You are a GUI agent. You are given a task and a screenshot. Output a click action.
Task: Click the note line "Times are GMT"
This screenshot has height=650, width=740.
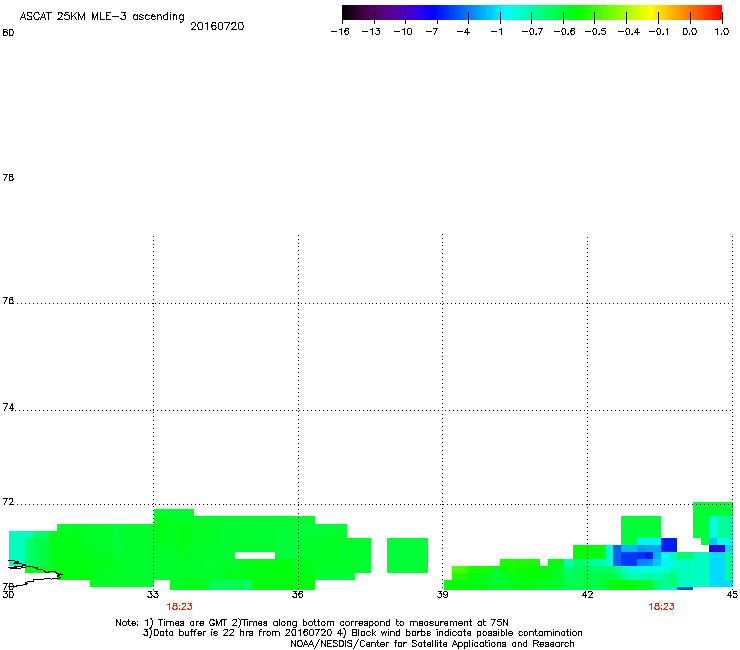pyautogui.click(x=312, y=623)
